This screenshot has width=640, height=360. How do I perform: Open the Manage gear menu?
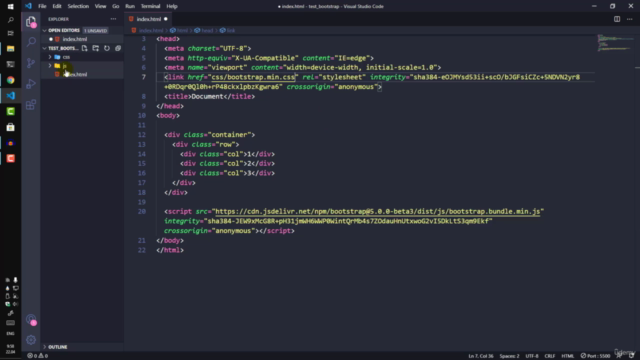(31, 340)
